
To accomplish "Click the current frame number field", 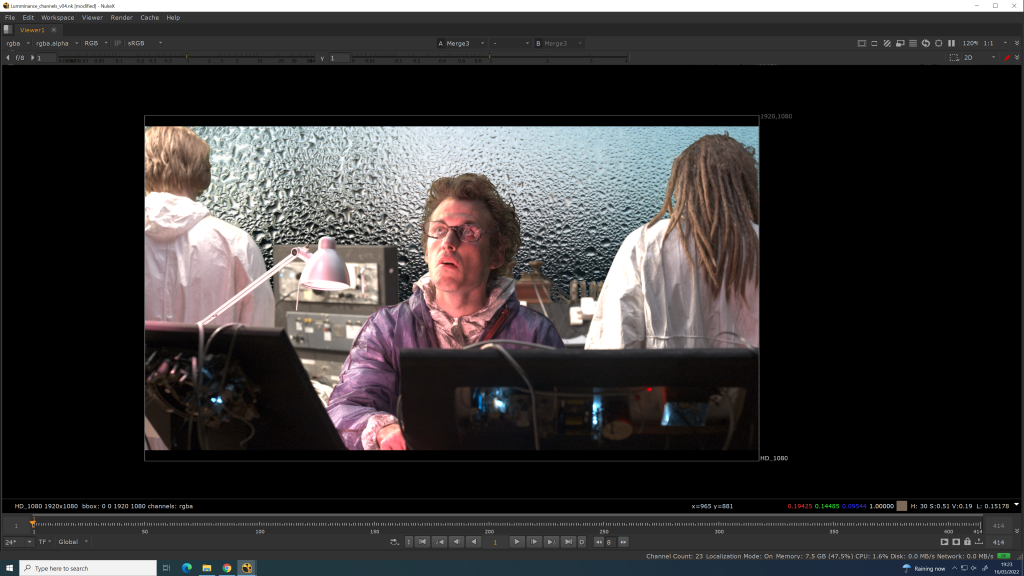I will pos(495,542).
